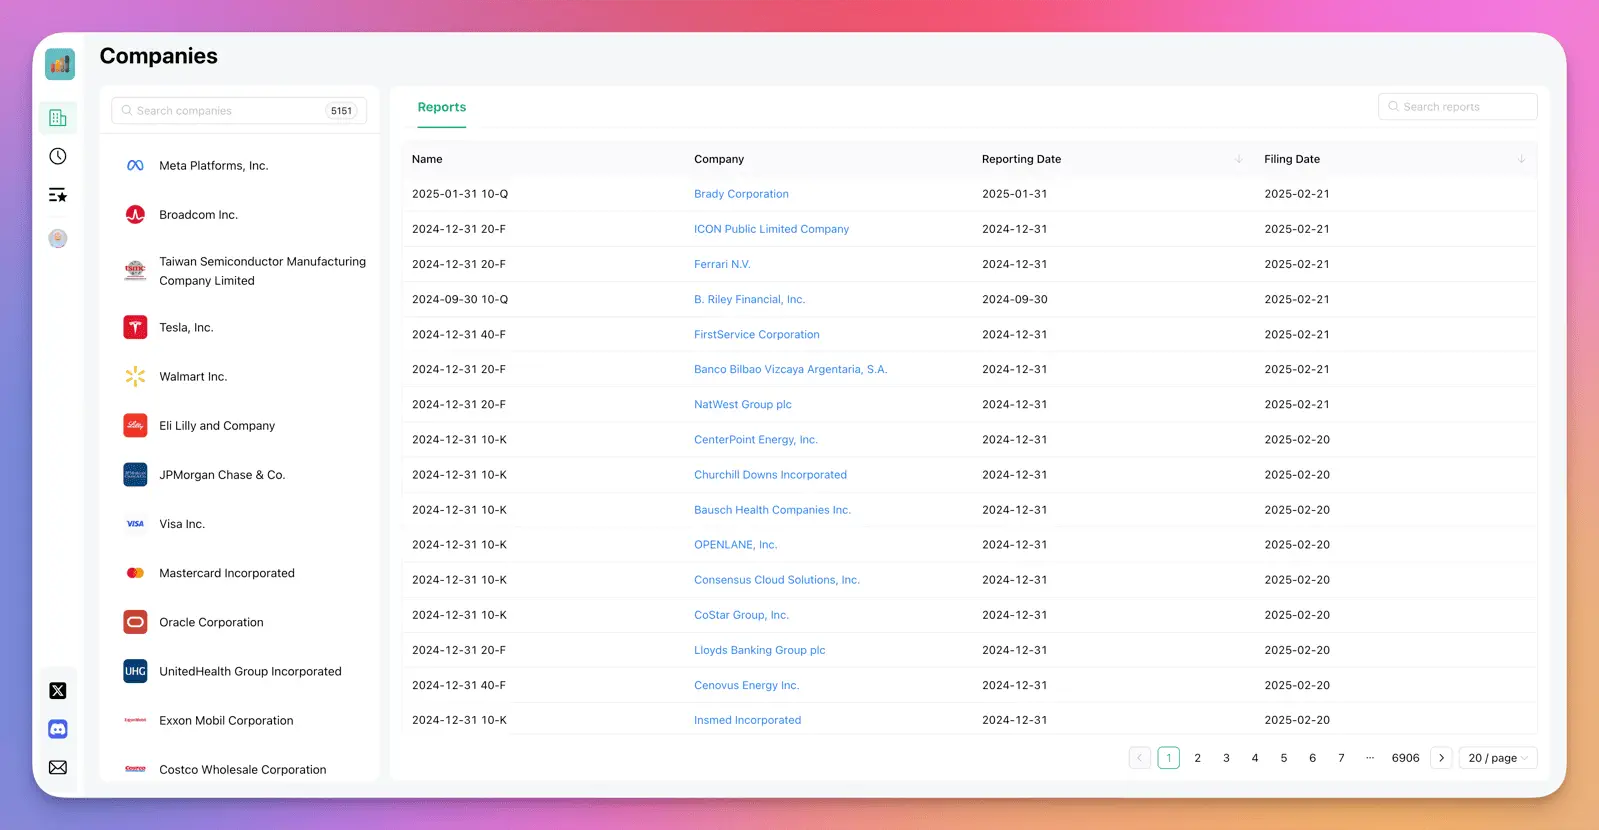This screenshot has height=830, width=1599.
Task: Click the Broadcom logo icon
Action: (135, 215)
